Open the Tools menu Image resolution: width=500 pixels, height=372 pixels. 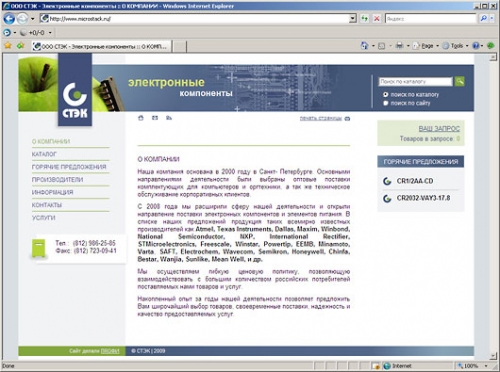pos(455,46)
